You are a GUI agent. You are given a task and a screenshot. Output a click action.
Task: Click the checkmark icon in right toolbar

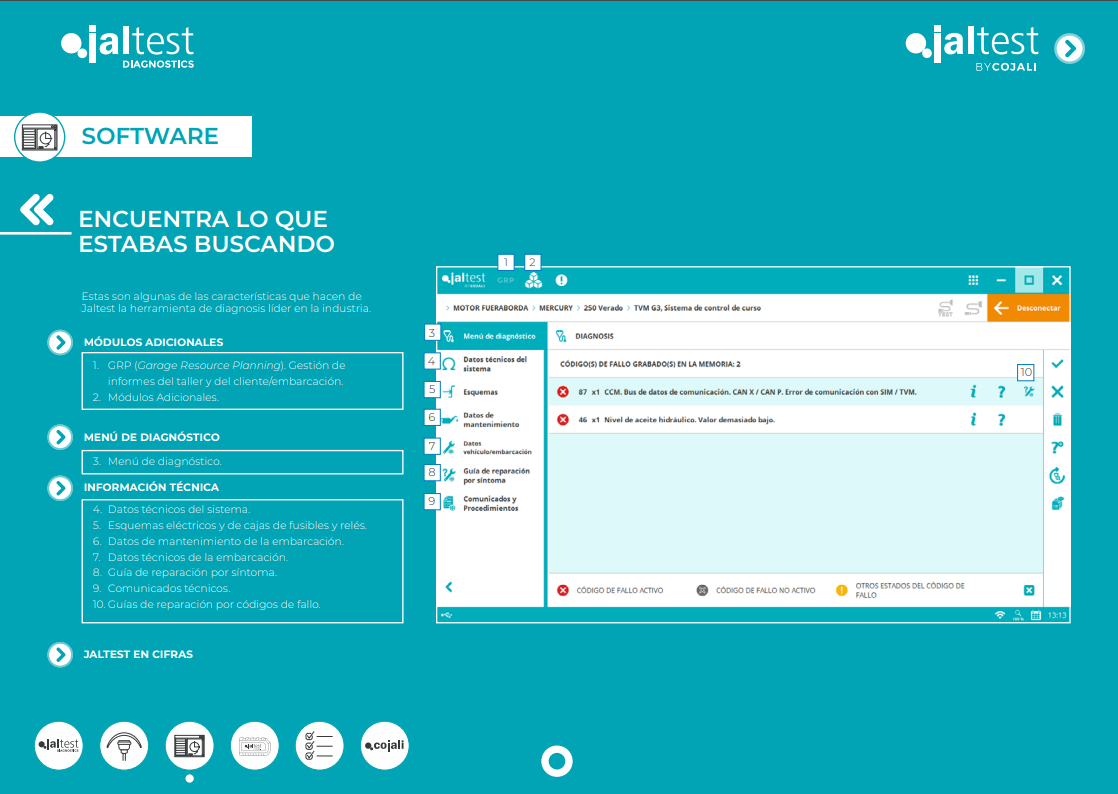[x=1057, y=364]
